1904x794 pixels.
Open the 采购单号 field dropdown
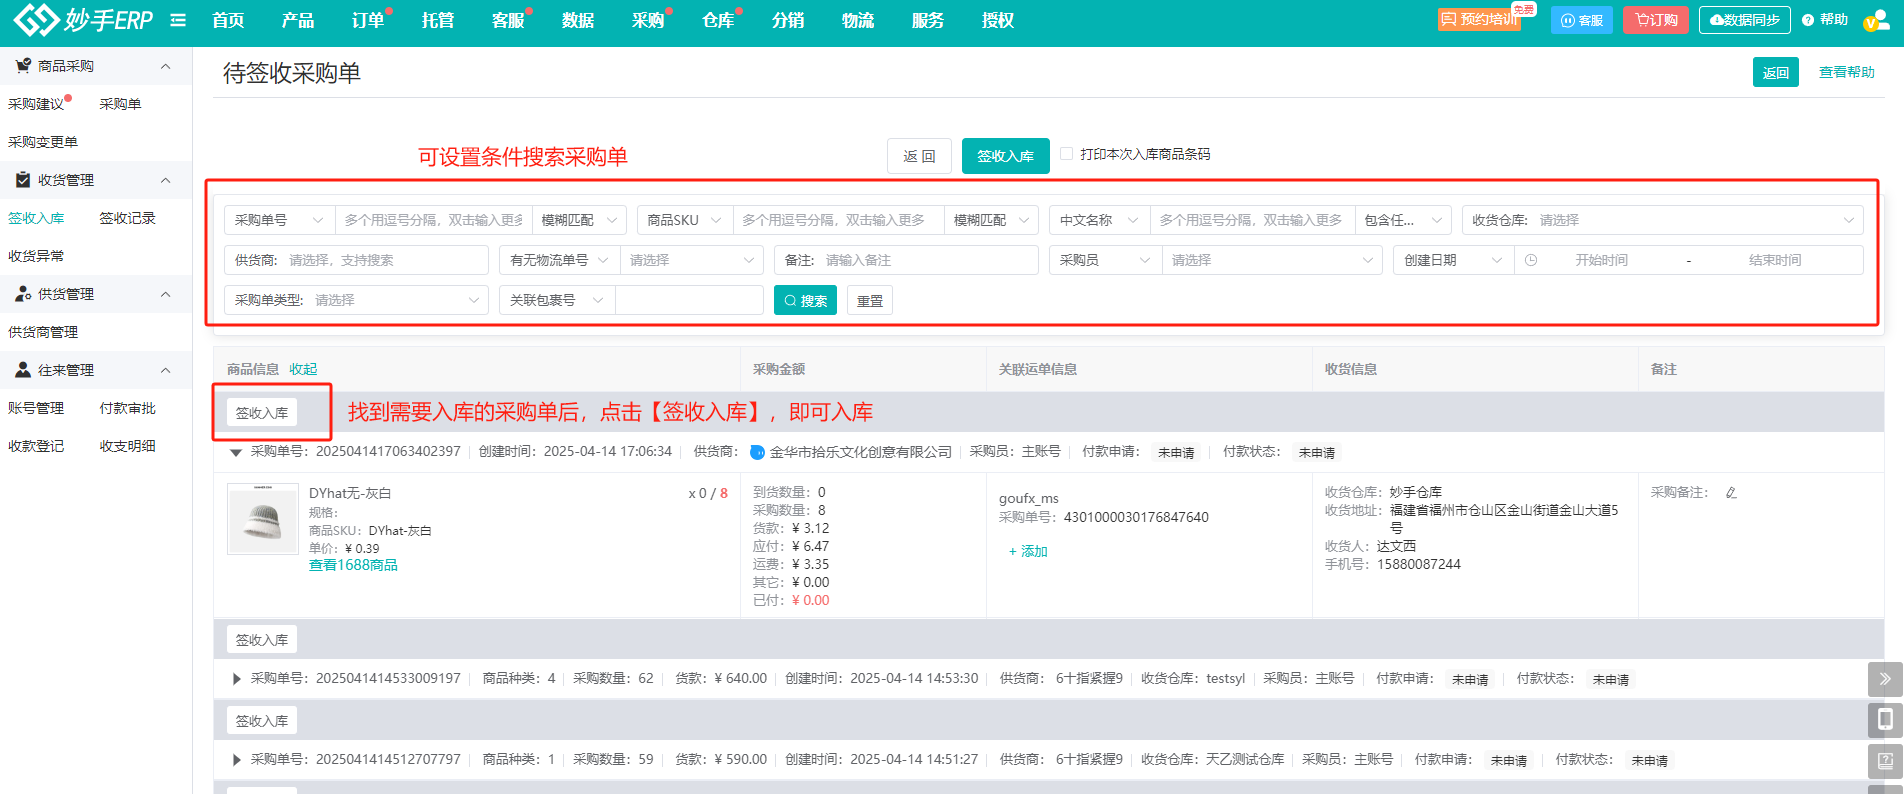point(279,220)
